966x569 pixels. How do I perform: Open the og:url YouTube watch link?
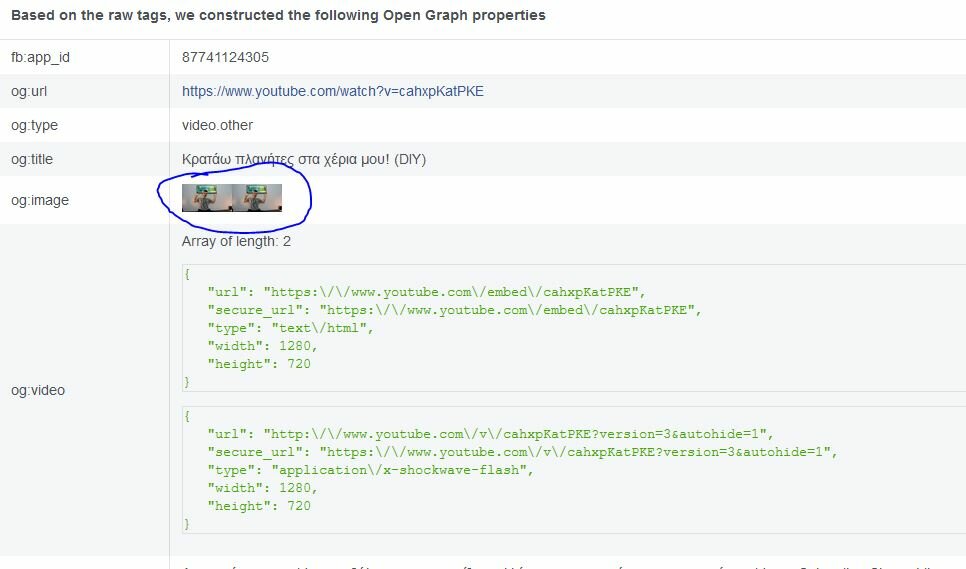click(333, 91)
